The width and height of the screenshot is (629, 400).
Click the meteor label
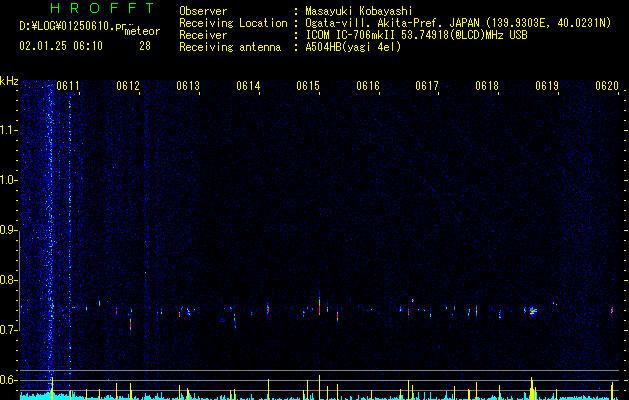142,31
